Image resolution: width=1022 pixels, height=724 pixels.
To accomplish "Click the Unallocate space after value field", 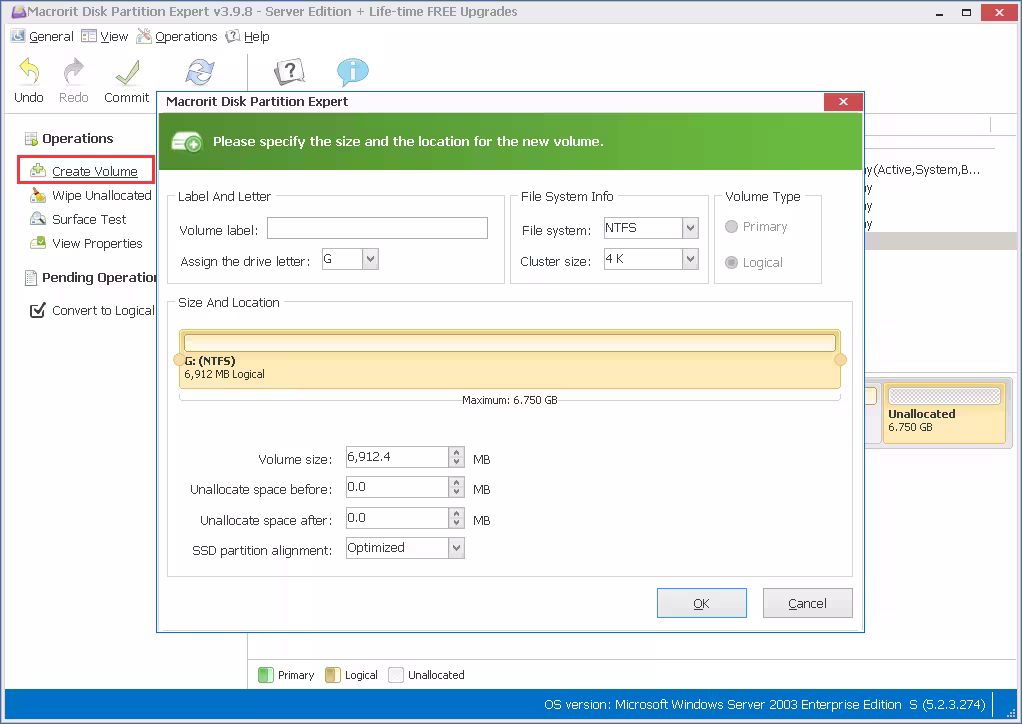I will pyautogui.click(x=397, y=519).
